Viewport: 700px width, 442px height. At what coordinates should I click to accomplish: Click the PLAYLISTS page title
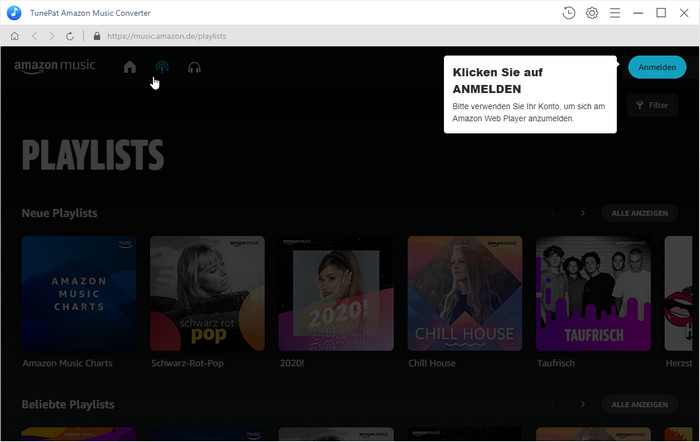coord(93,155)
